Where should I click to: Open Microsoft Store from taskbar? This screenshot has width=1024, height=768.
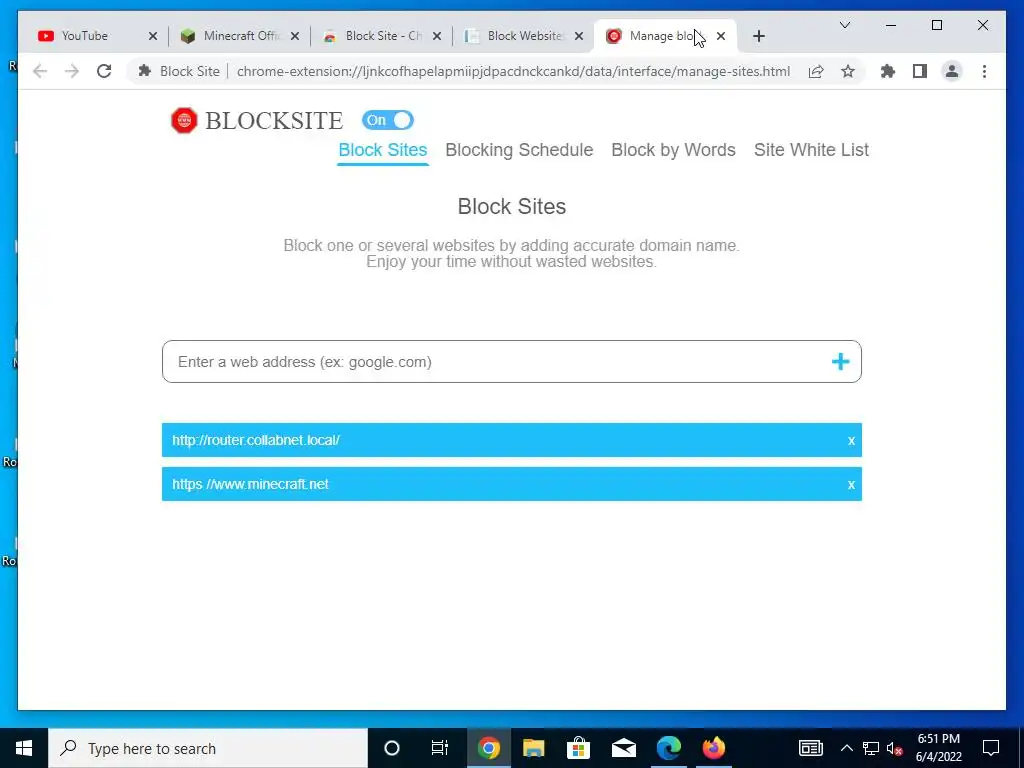[578, 748]
